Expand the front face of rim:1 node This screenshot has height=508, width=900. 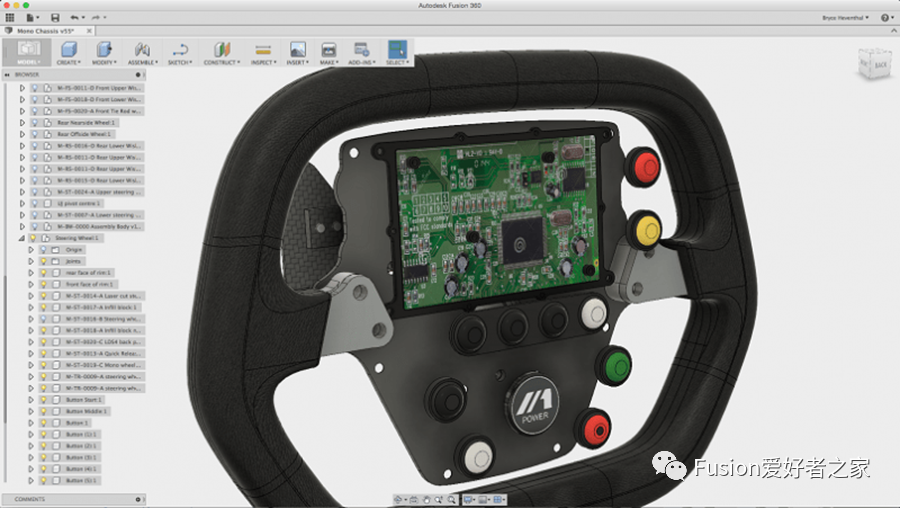(x=31, y=284)
